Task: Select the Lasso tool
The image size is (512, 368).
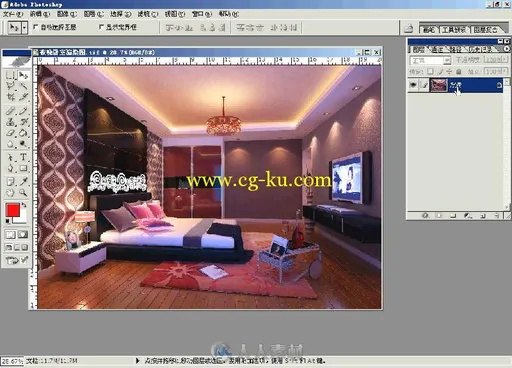Action: 10,86
